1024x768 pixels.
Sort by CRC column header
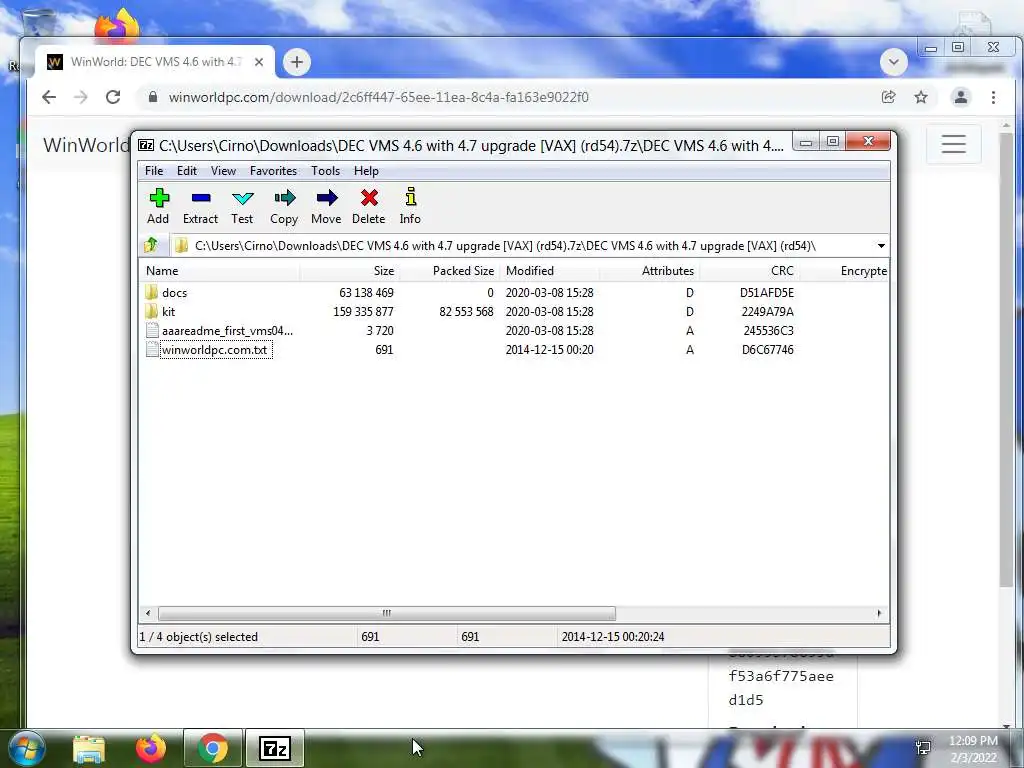pyautogui.click(x=749, y=270)
